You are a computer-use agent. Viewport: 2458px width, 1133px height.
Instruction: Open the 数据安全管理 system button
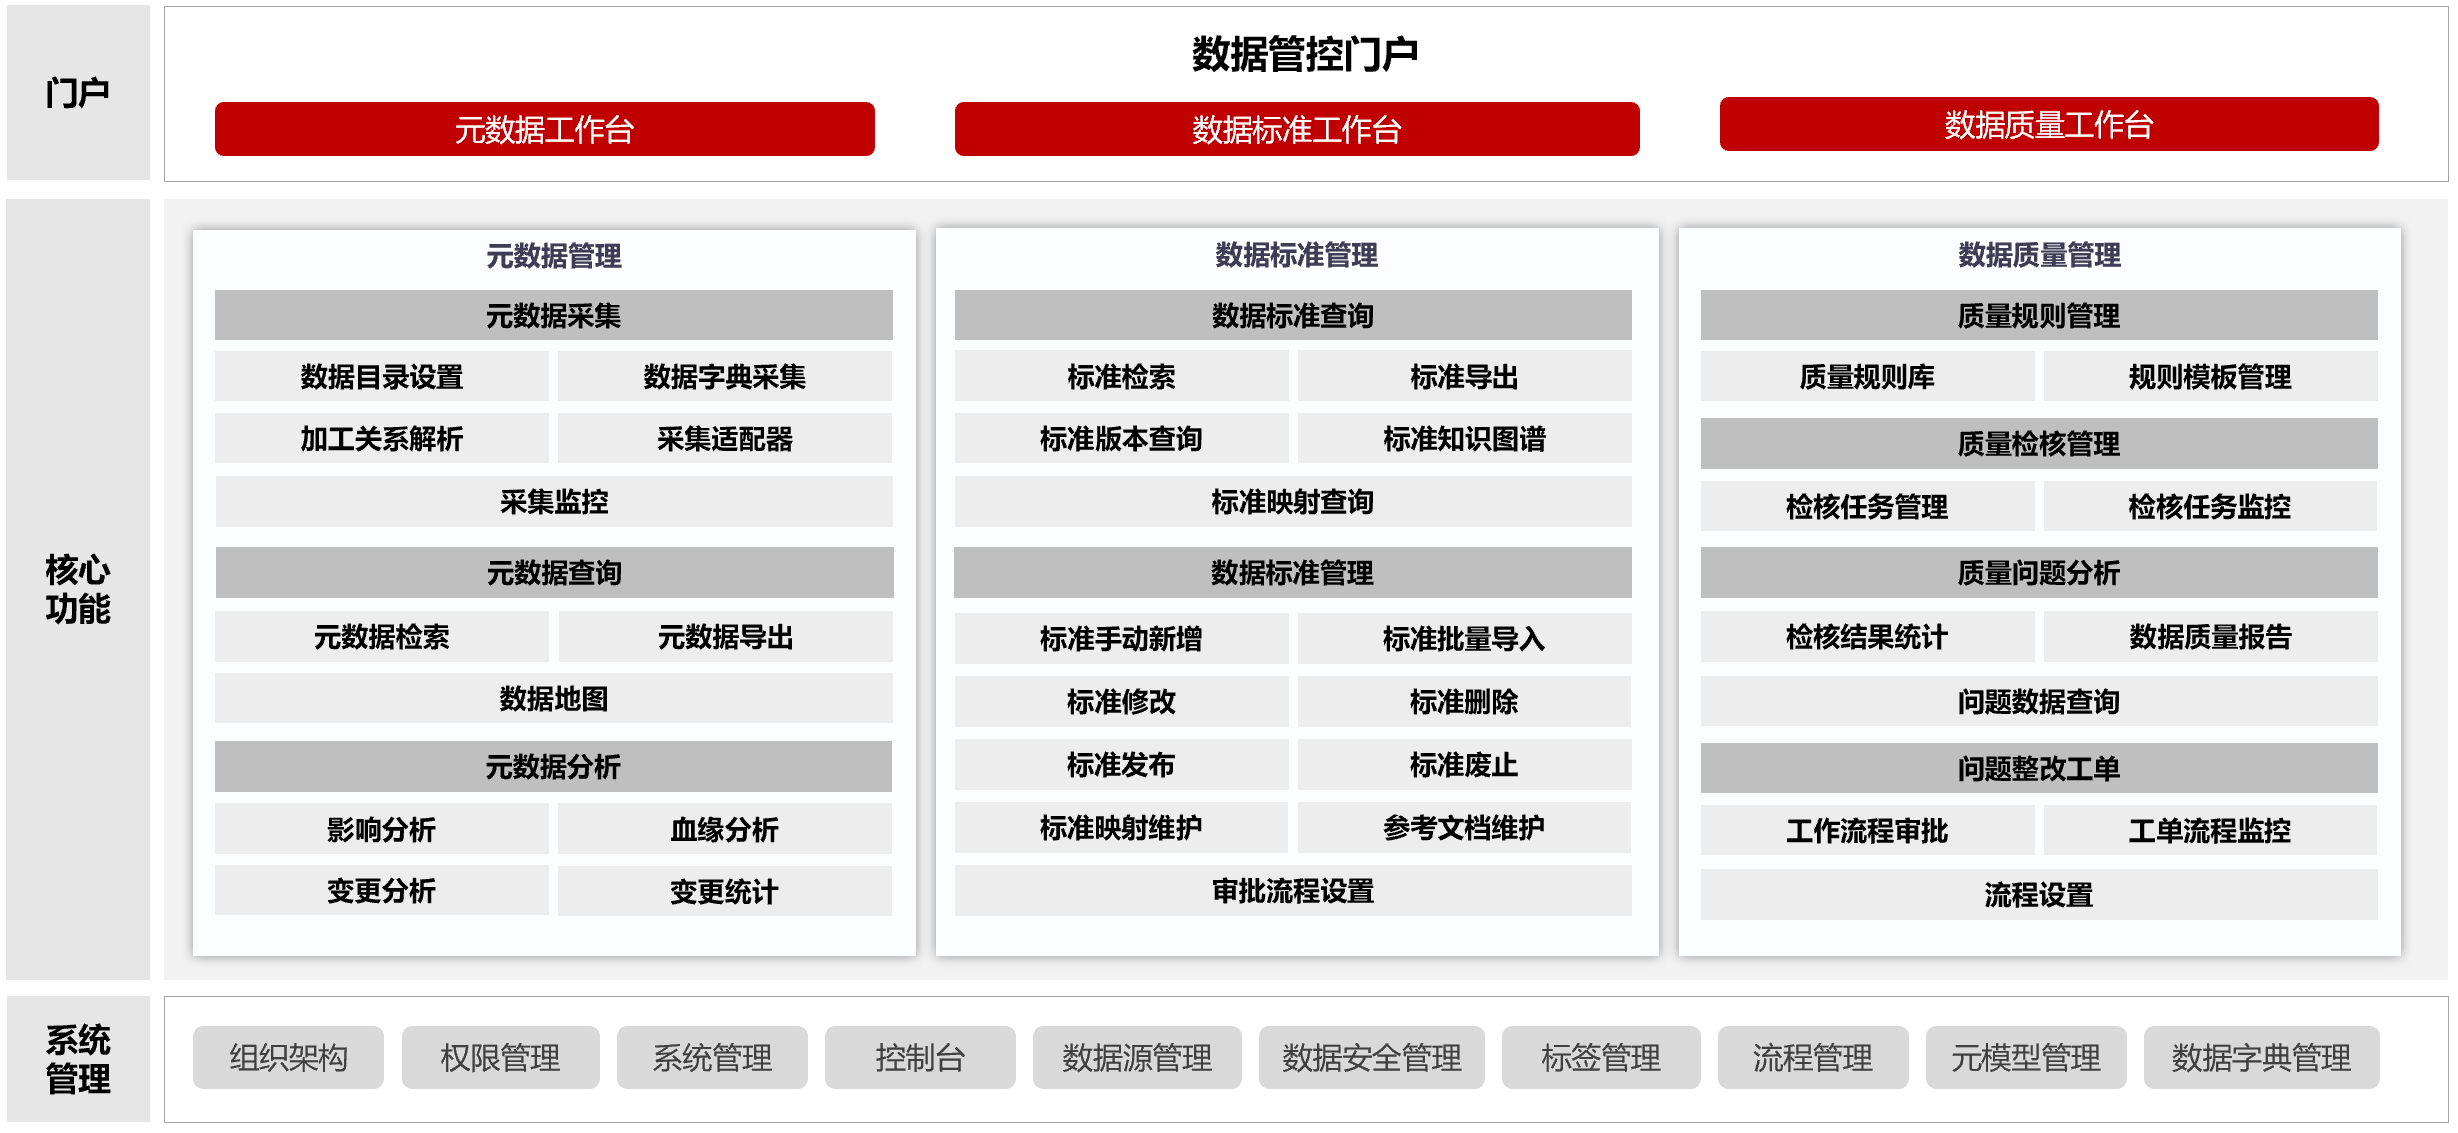1372,1057
